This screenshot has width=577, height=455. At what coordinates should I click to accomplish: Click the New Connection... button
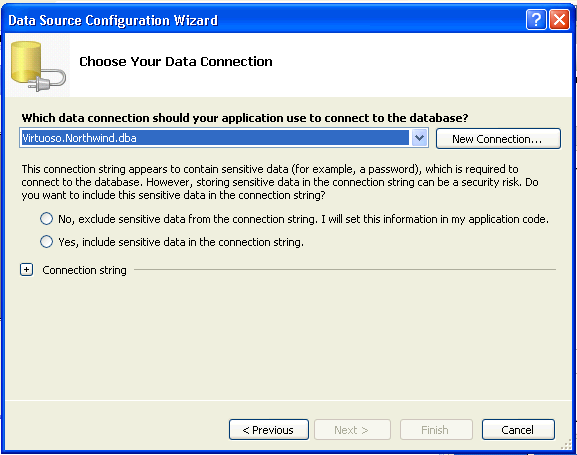tap(498, 139)
